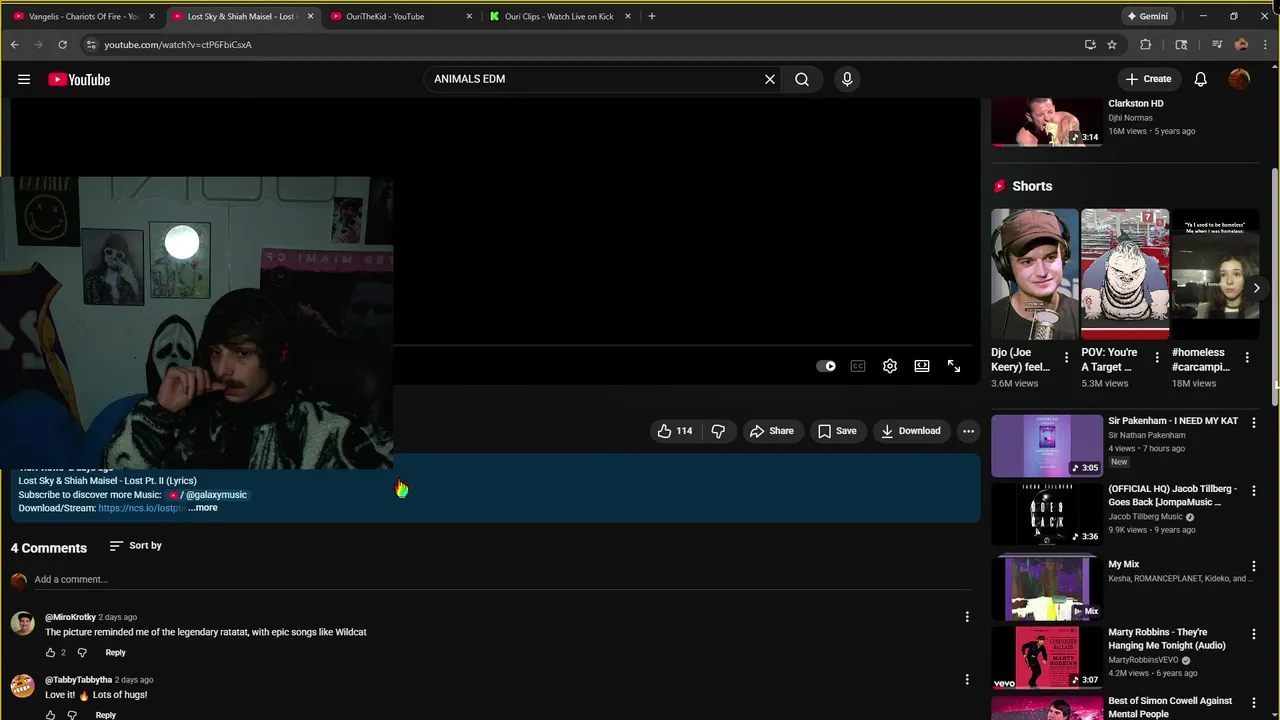Clear the search box text
The height and width of the screenshot is (720, 1280).
click(x=770, y=79)
